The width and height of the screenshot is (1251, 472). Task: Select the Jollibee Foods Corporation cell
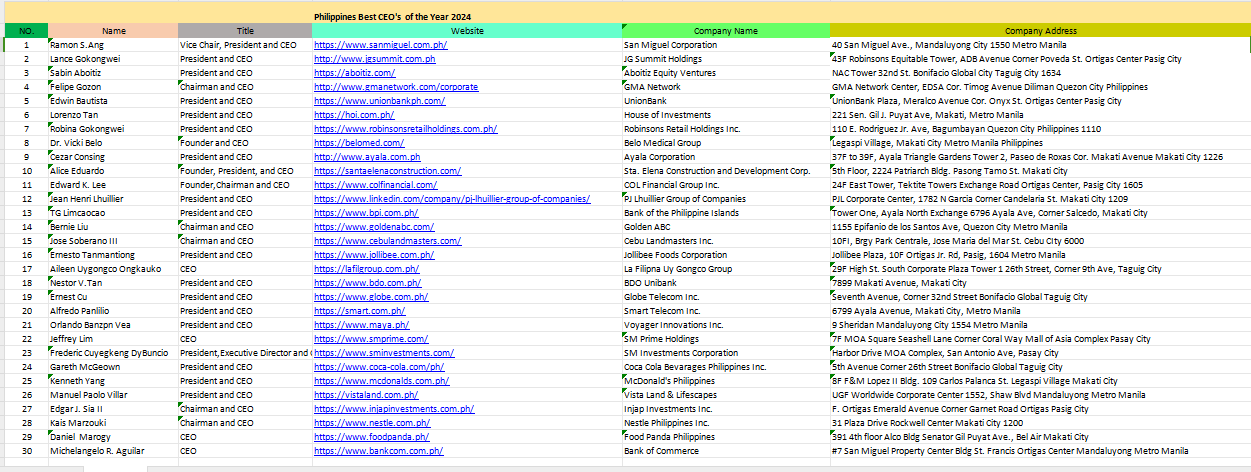click(x=725, y=255)
